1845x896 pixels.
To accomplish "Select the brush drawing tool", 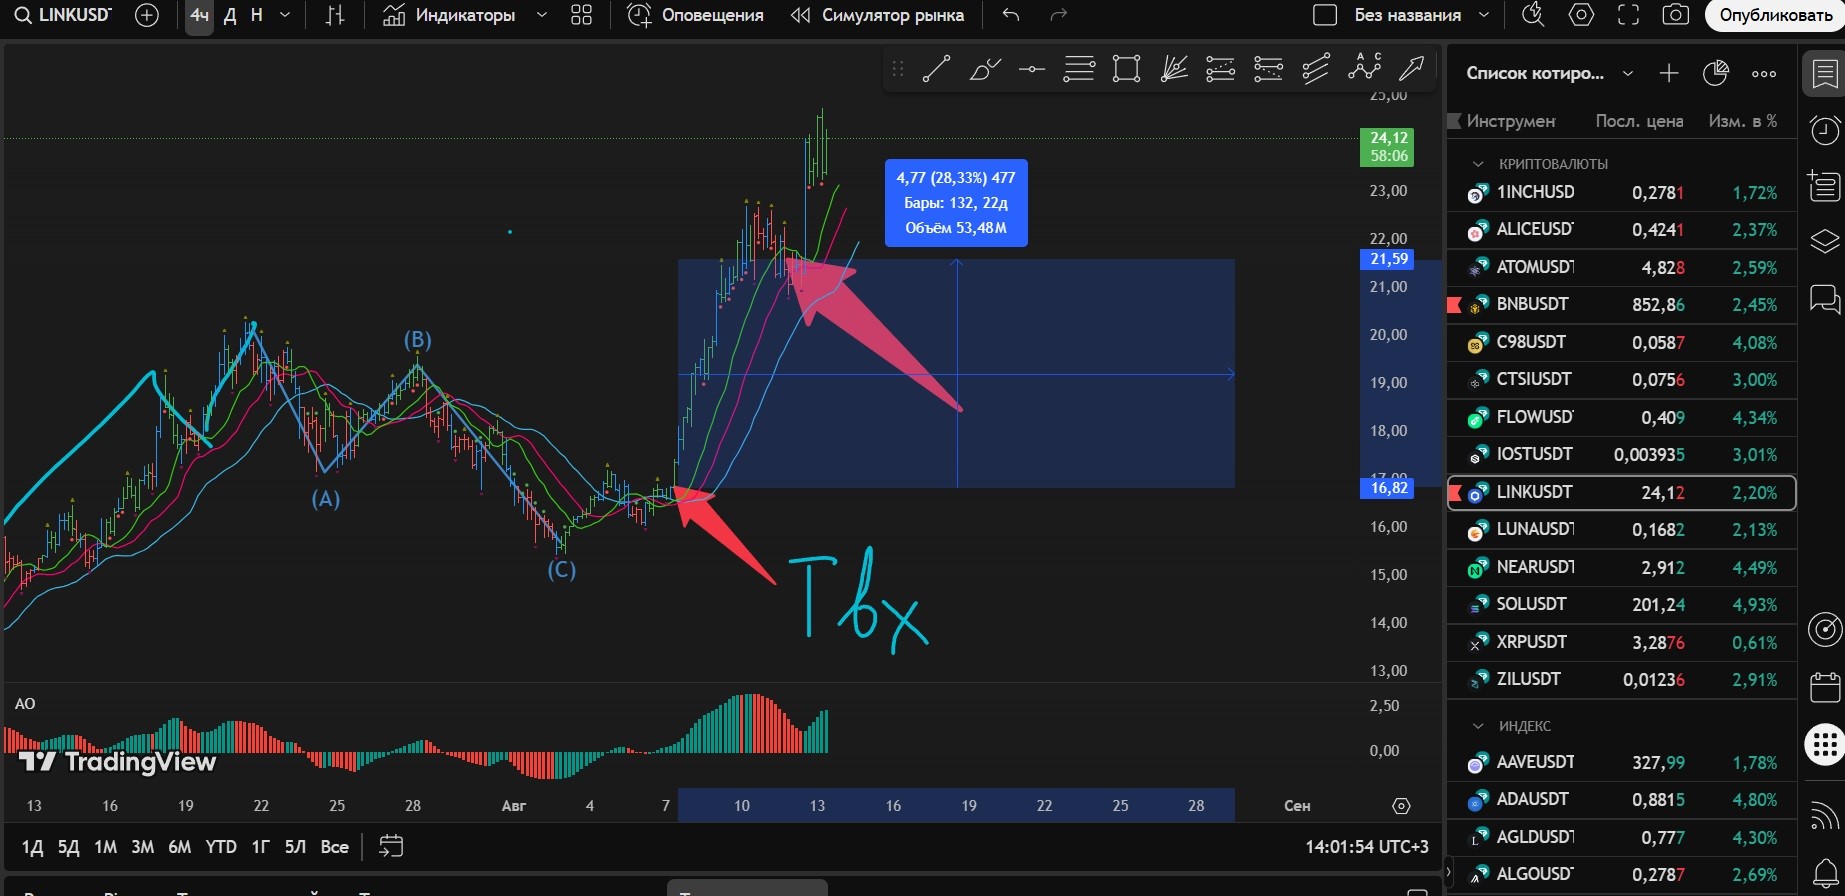I will (984, 69).
